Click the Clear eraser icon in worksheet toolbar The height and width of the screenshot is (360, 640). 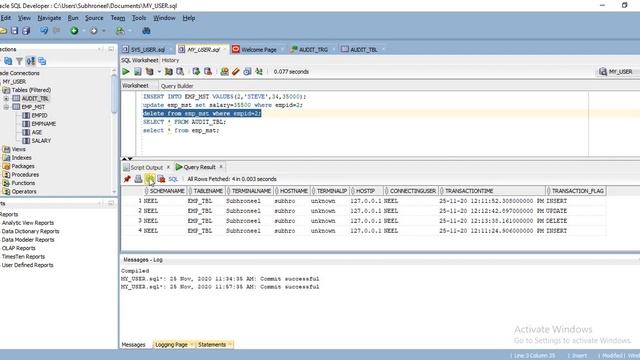(236, 72)
